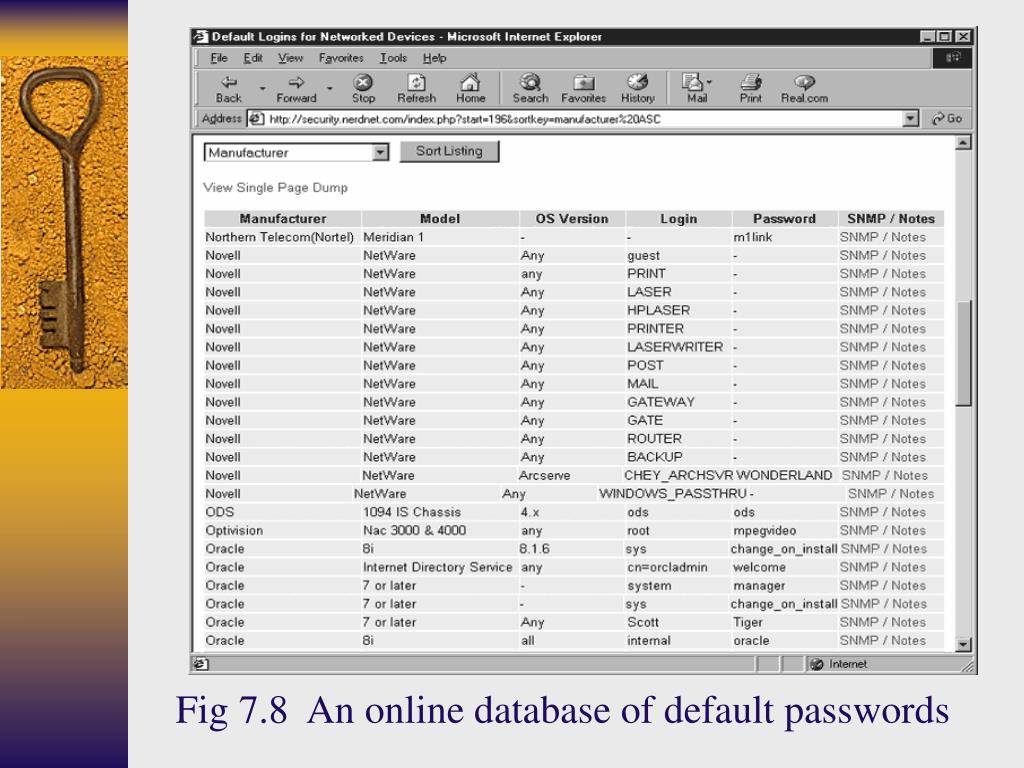The height and width of the screenshot is (768, 1024).
Task: Click the WINDOWS_PASSTHRU login cell
Action: click(x=673, y=494)
